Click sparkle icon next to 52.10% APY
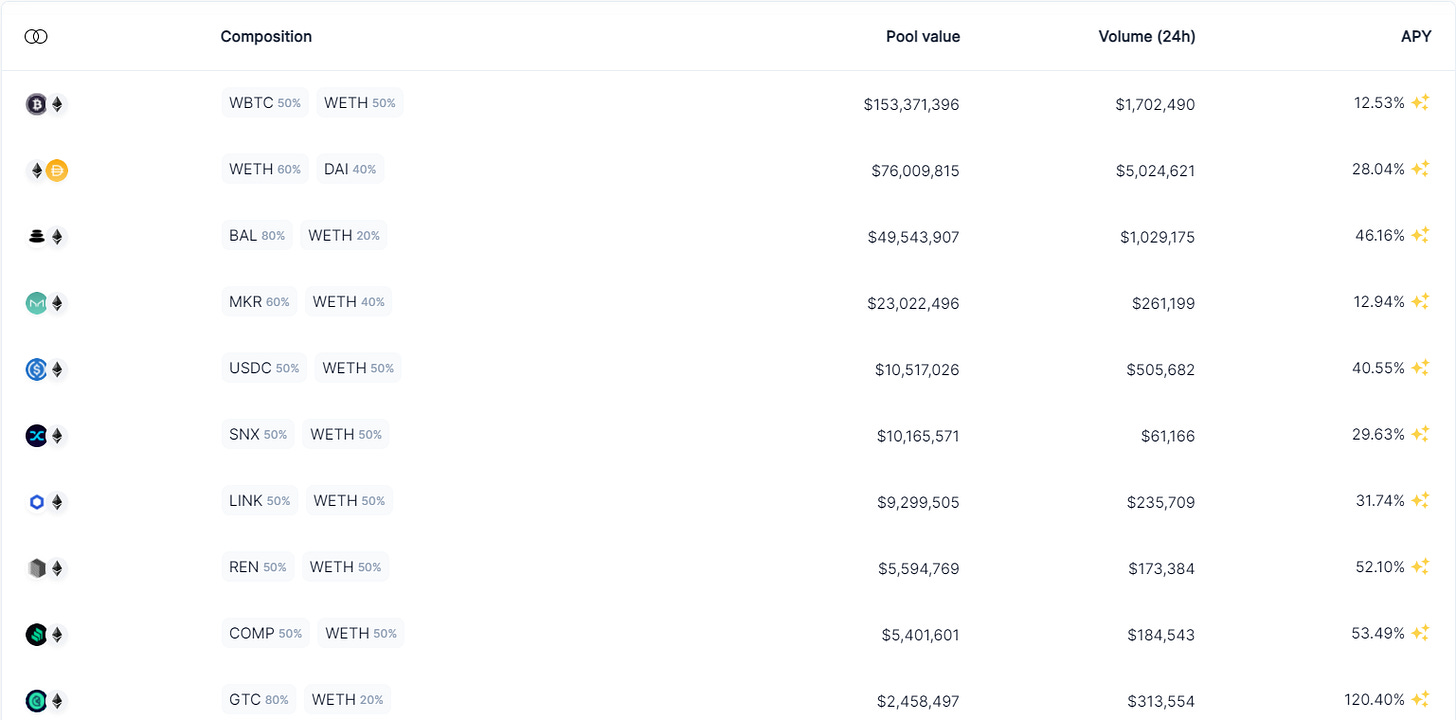Image resolution: width=1456 pixels, height=720 pixels. [x=1420, y=567]
